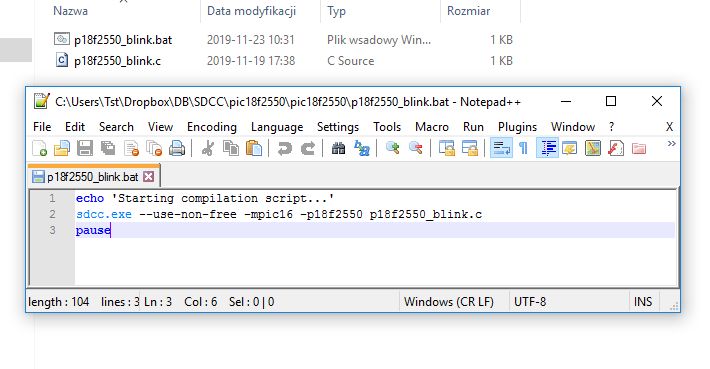This screenshot has height=369, width=710.
Task: Minimize the Notepad++ window
Action: point(566,101)
